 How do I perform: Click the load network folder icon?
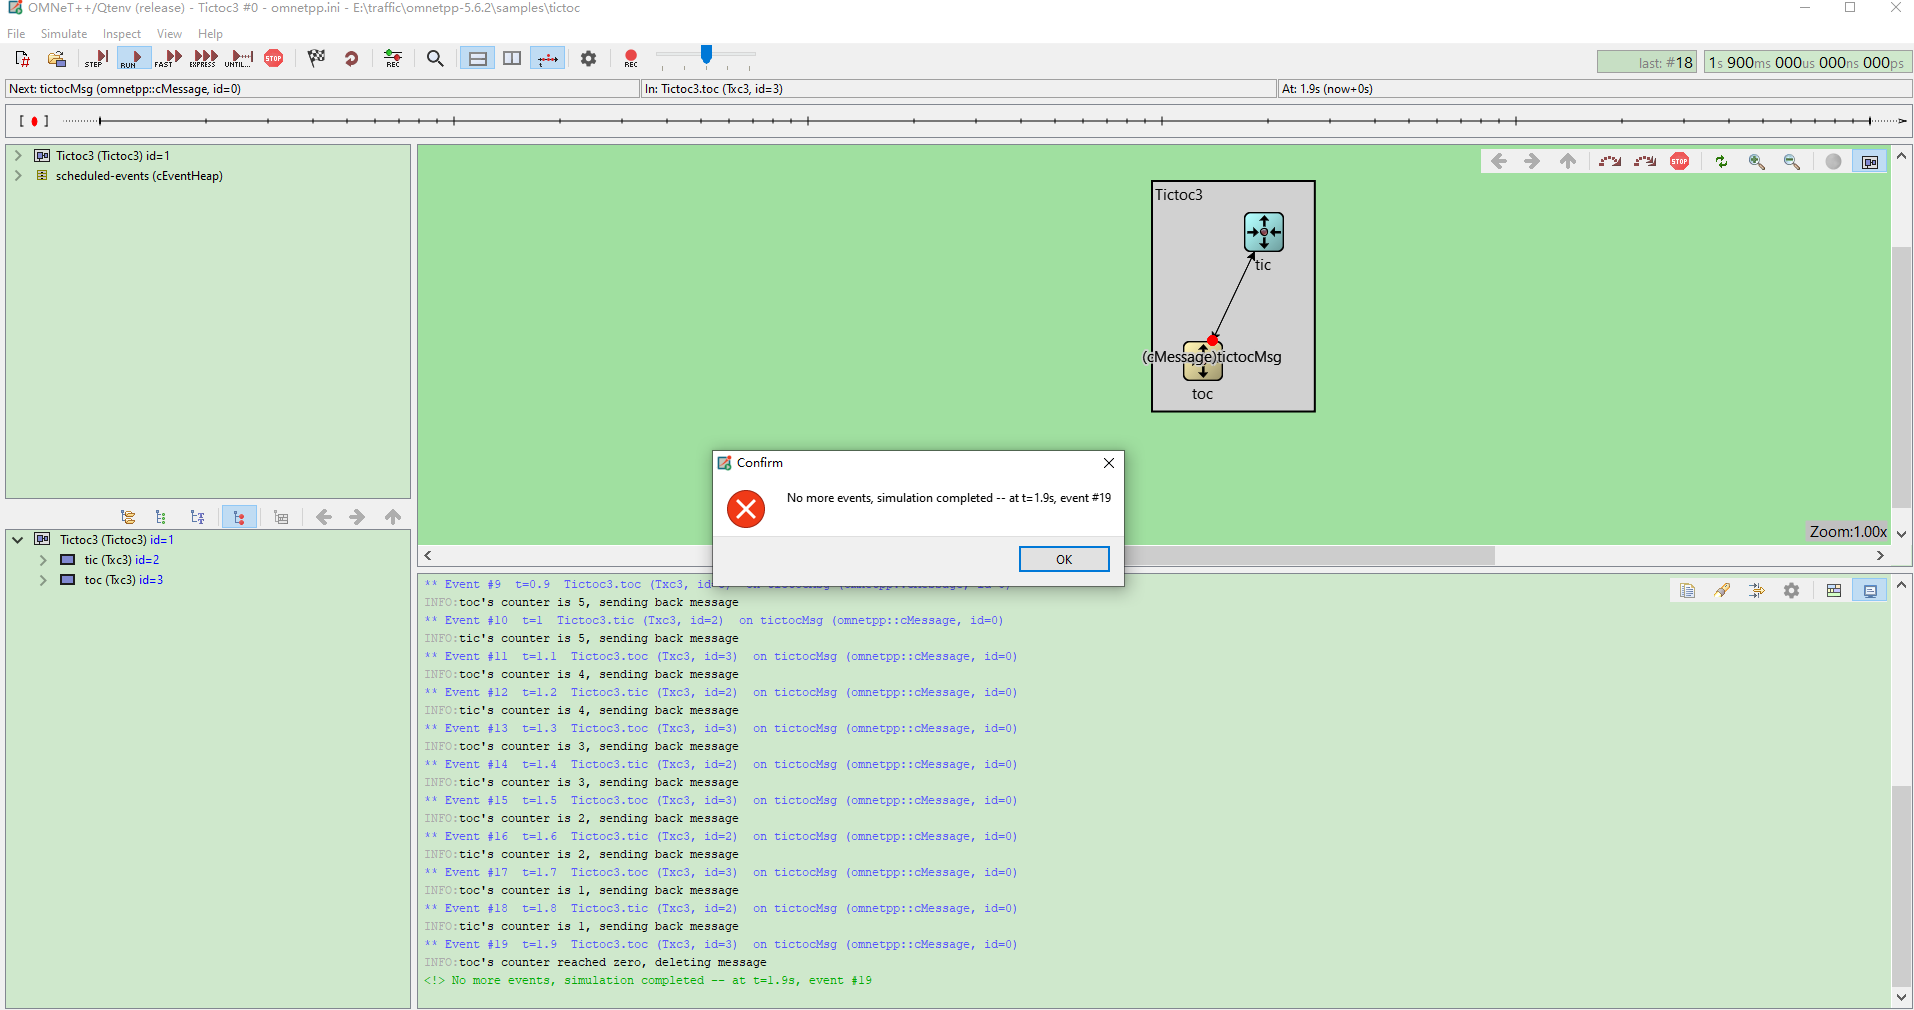57,59
